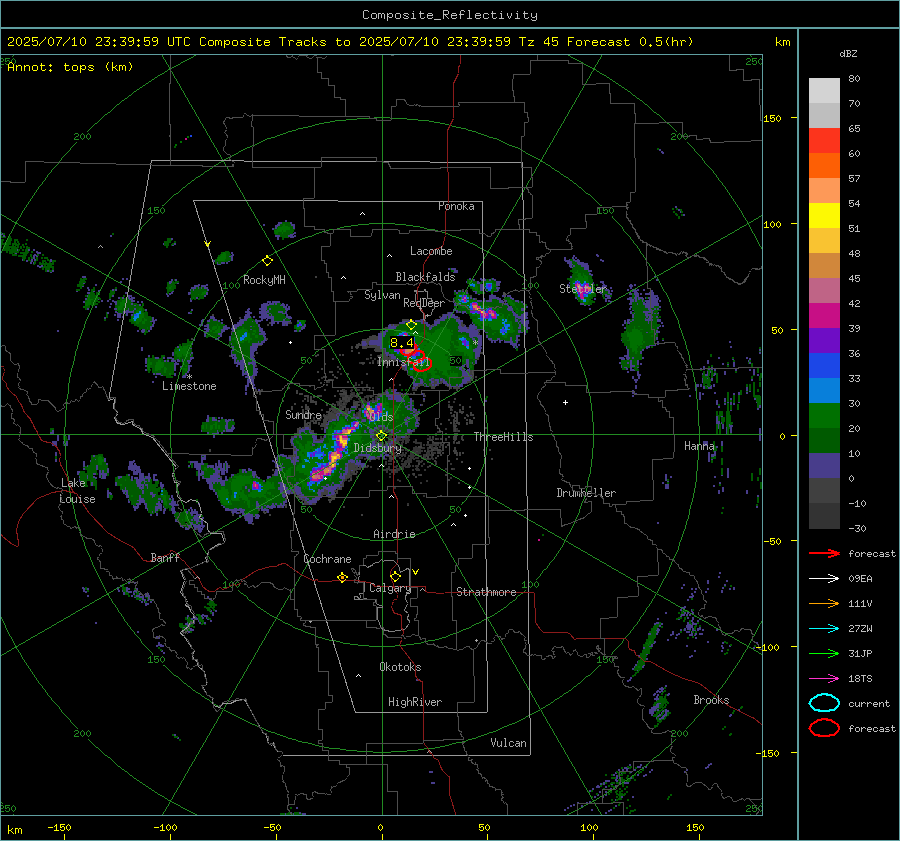This screenshot has height=841, width=900.
Task: Click the -150 tick on bottom axis
Action: pyautogui.click(x=59, y=827)
